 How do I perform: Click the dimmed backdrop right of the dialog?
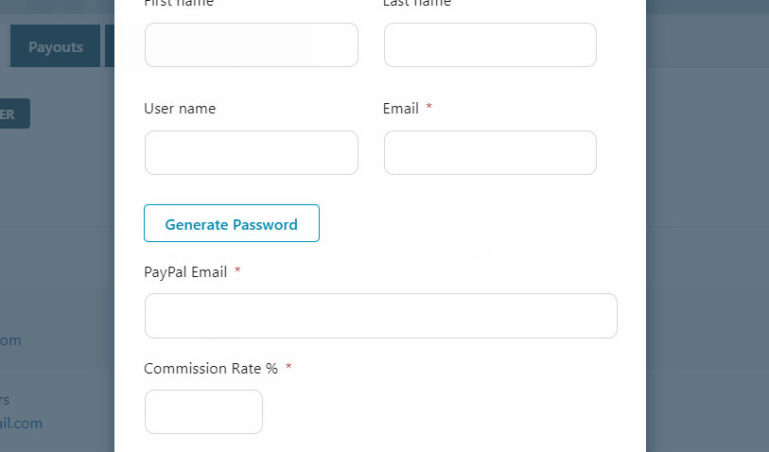707,250
